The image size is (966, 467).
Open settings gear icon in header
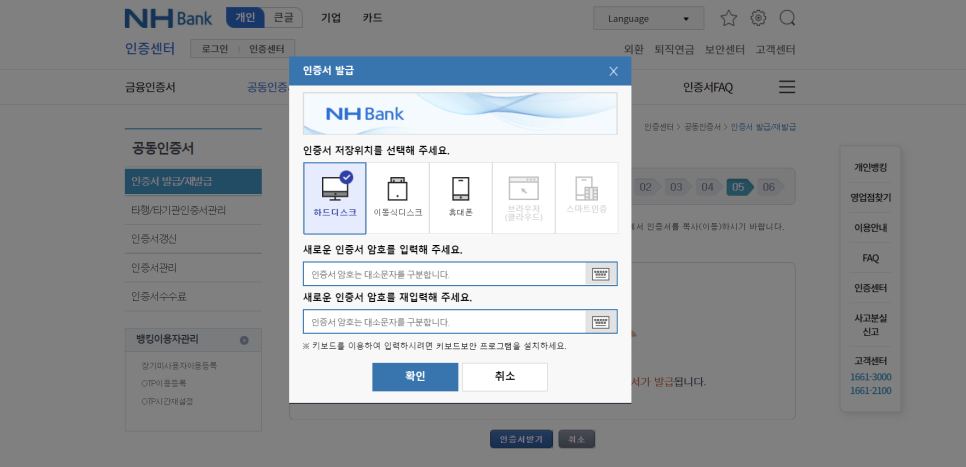pos(758,18)
